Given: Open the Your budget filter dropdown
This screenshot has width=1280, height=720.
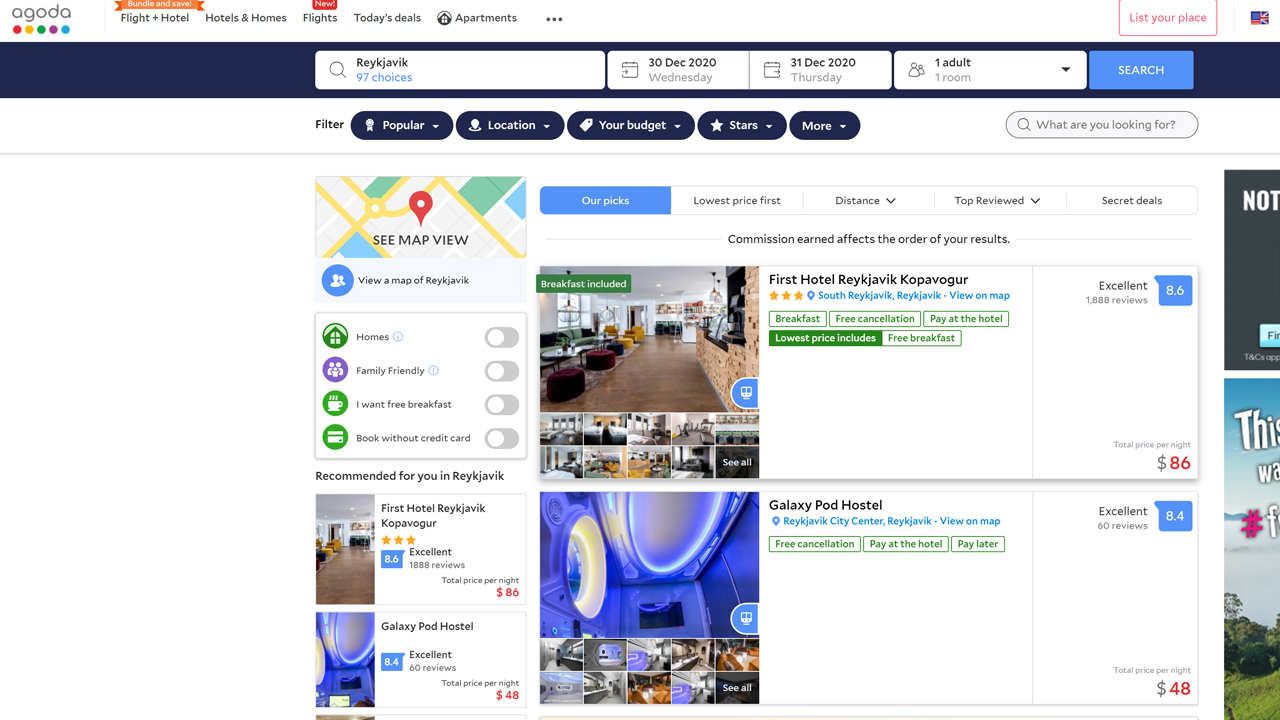Looking at the screenshot, I should (630, 125).
